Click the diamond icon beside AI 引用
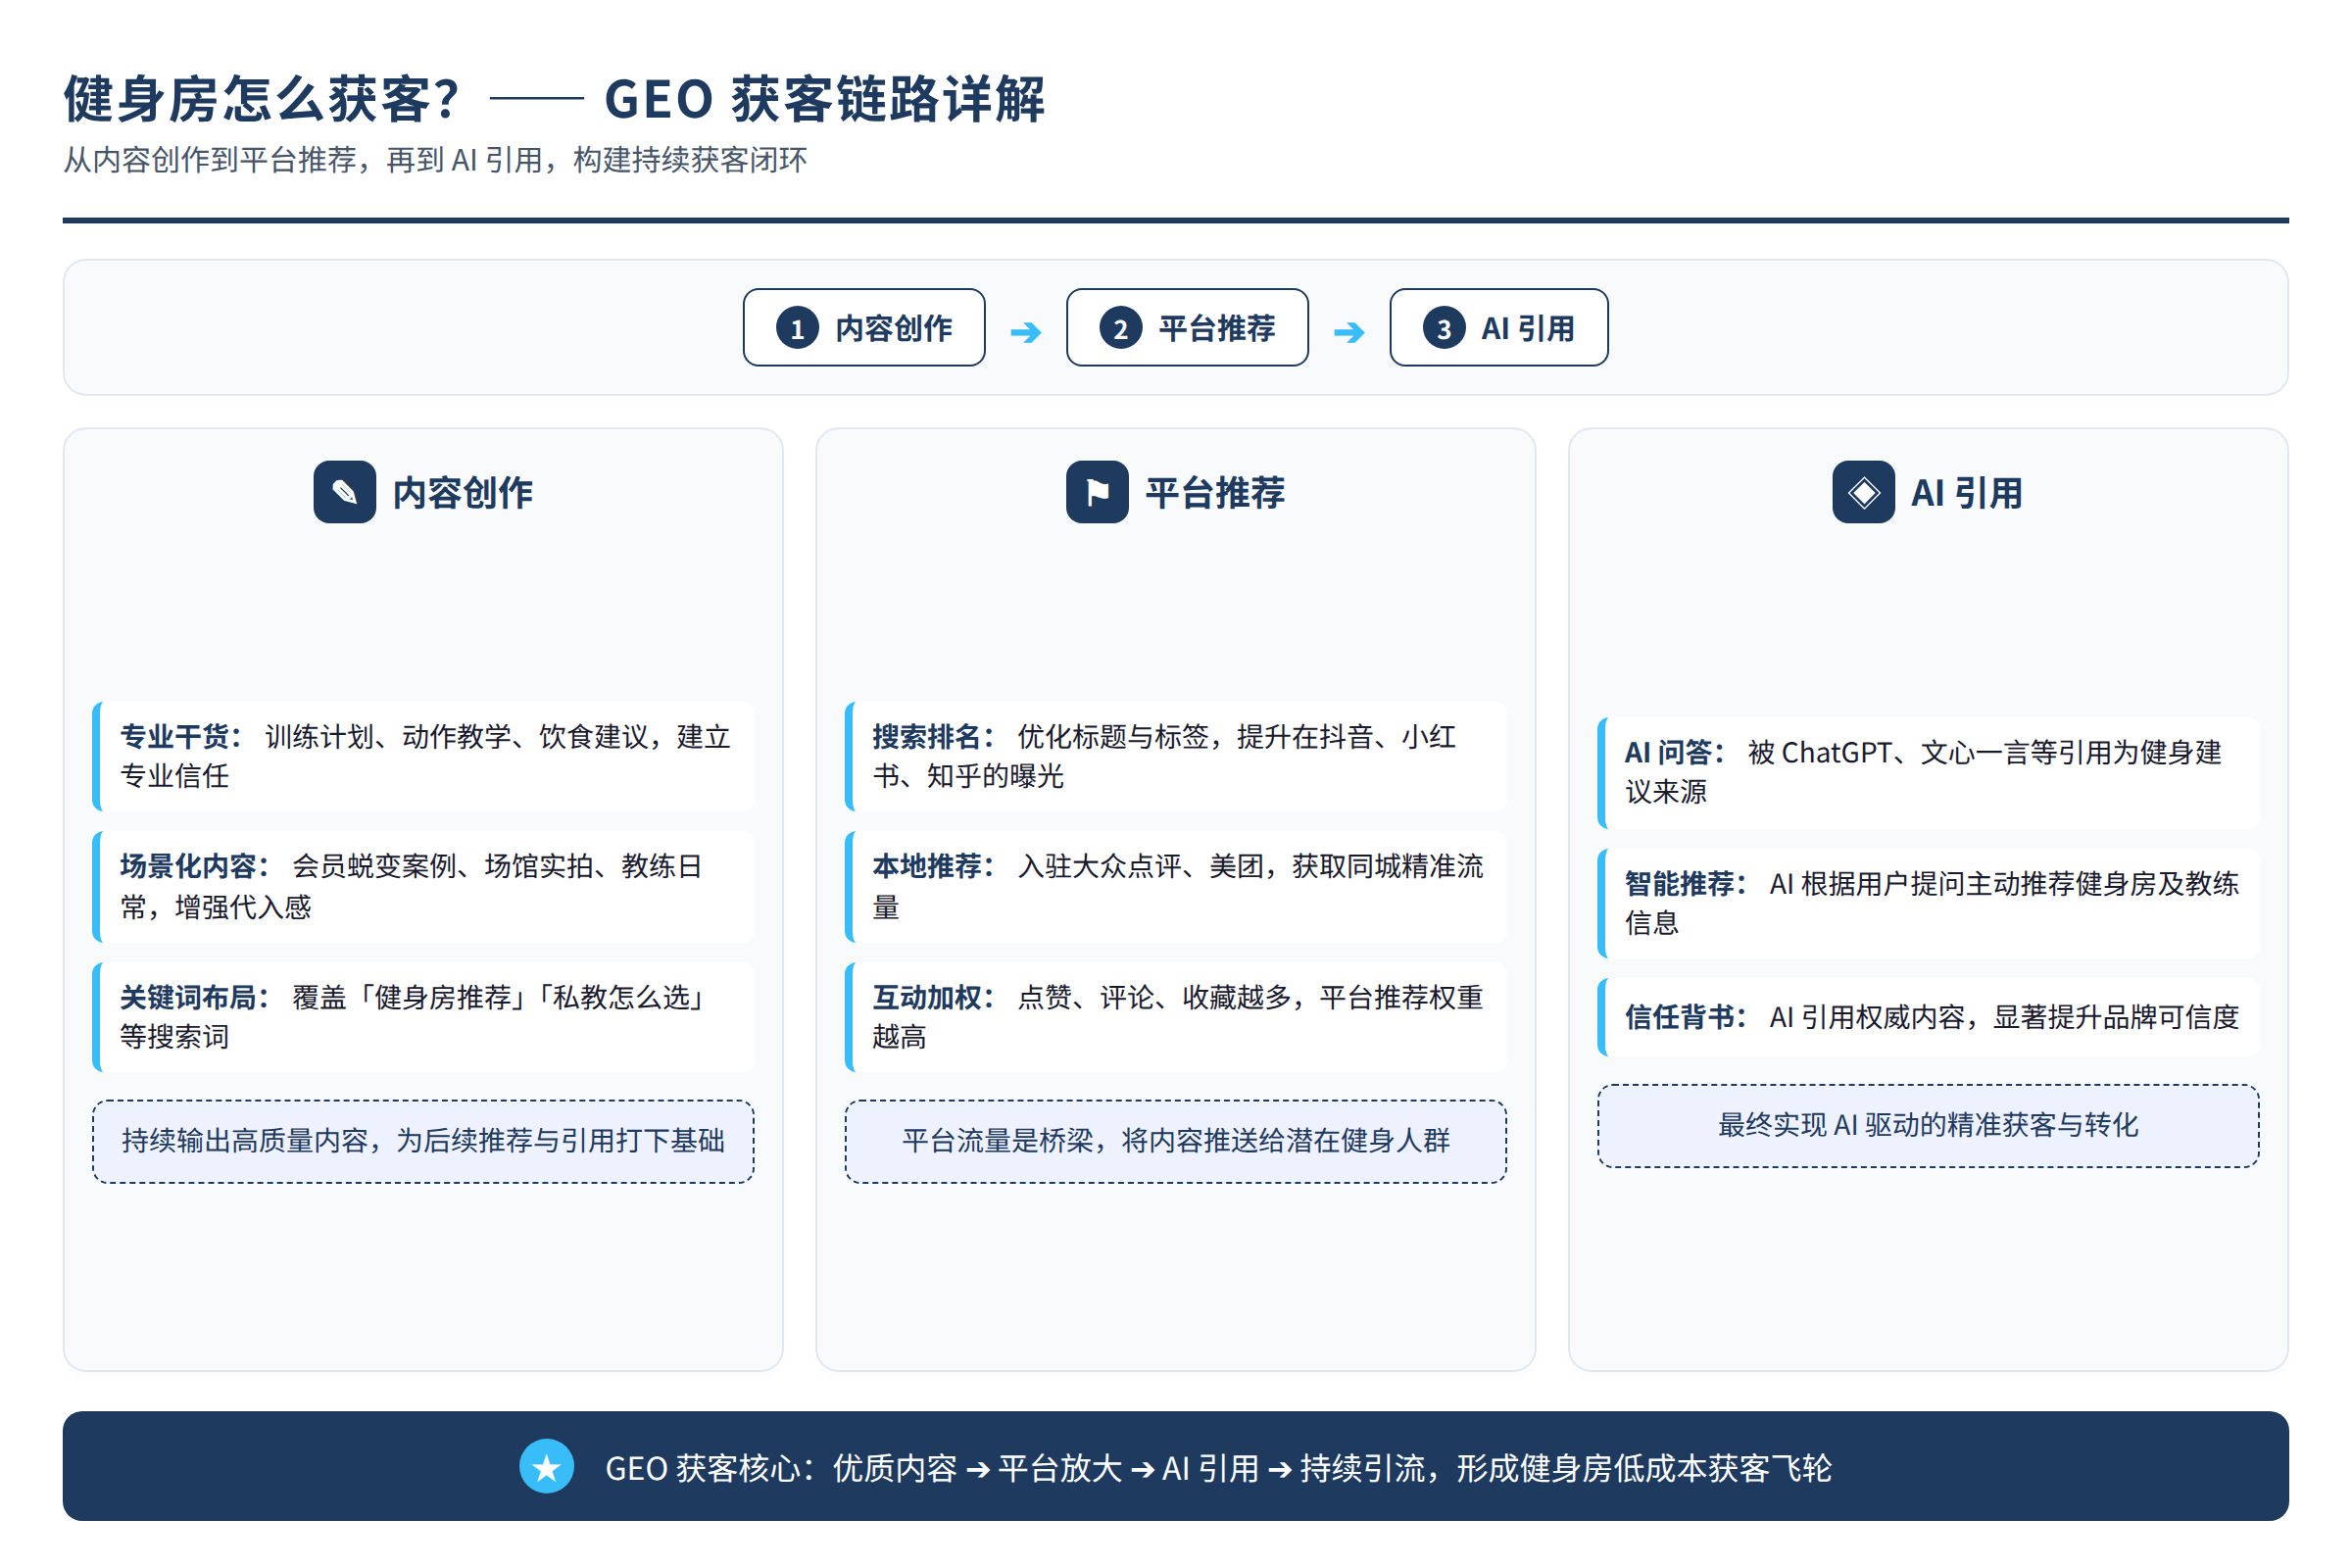The width and height of the screenshot is (2352, 1568). (x=1863, y=492)
